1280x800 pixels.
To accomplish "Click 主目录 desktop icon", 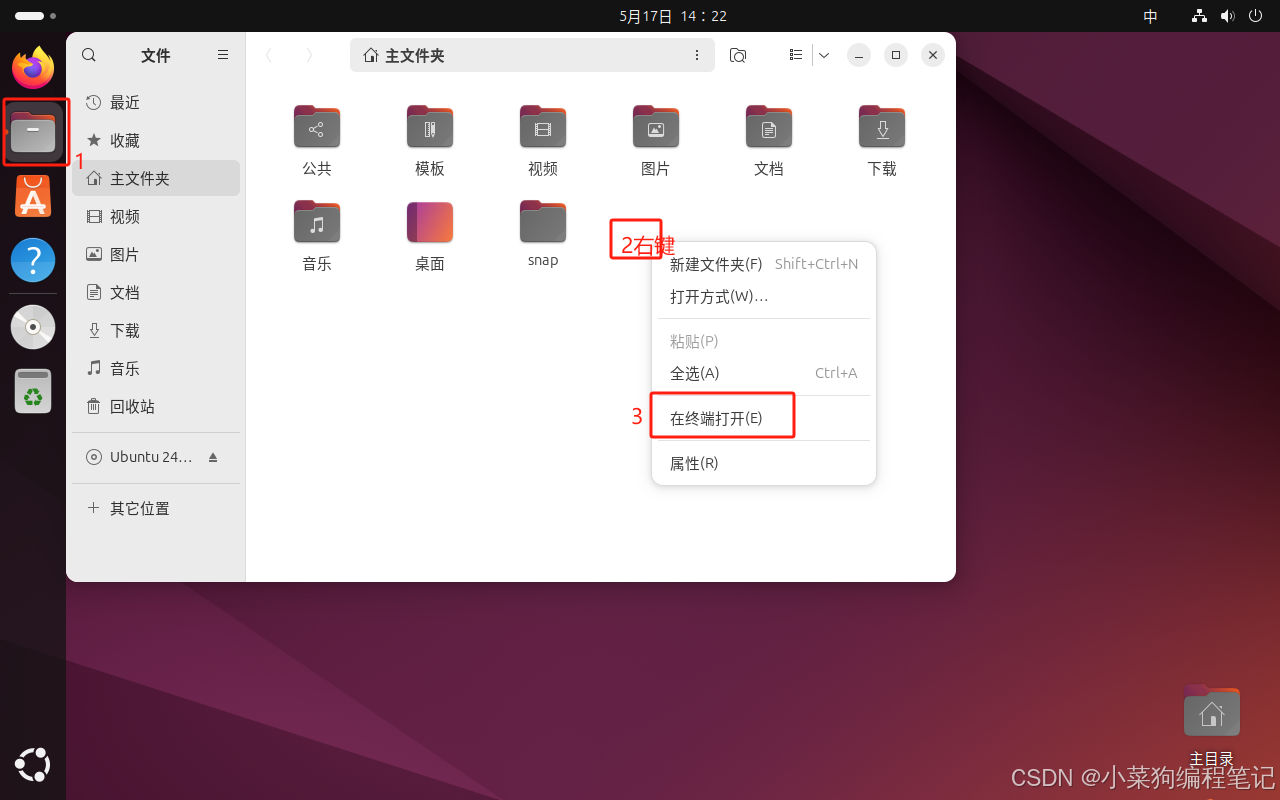I will [1212, 724].
